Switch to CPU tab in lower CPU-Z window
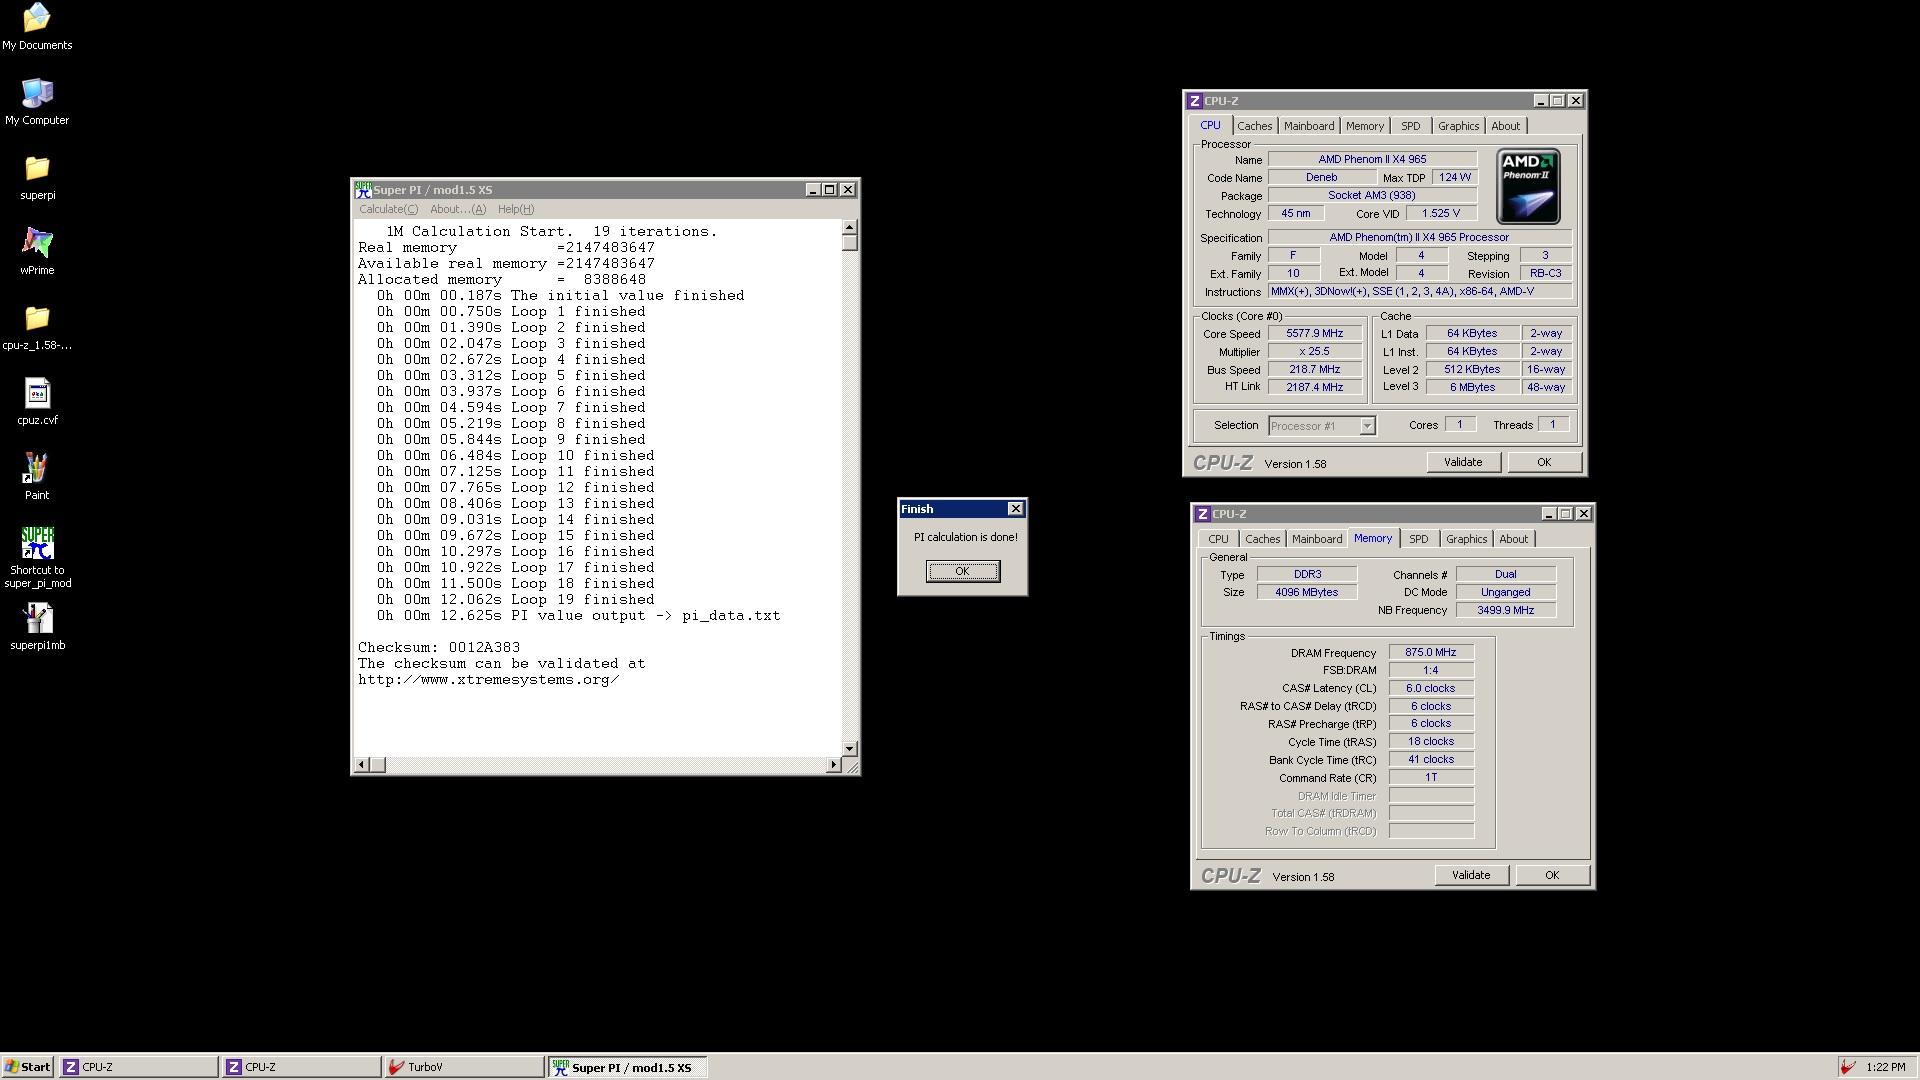The image size is (1920, 1080). pyautogui.click(x=1218, y=539)
